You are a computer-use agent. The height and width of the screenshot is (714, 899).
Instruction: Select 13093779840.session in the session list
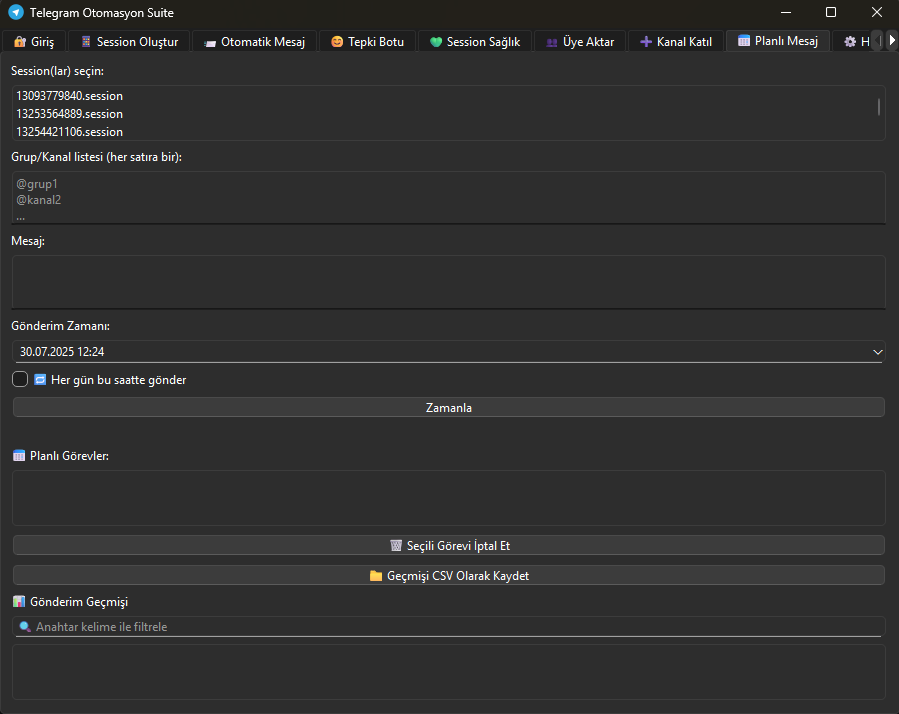(445, 96)
